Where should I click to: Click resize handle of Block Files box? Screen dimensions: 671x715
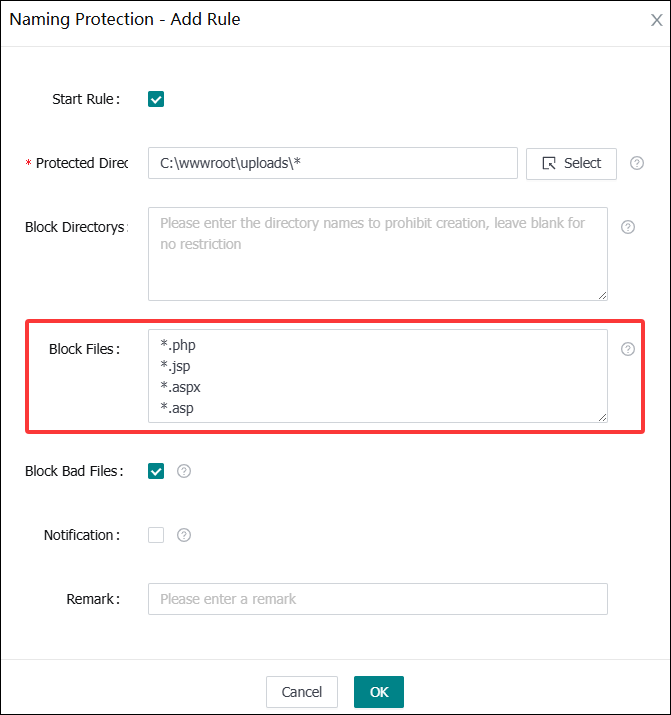(602, 417)
